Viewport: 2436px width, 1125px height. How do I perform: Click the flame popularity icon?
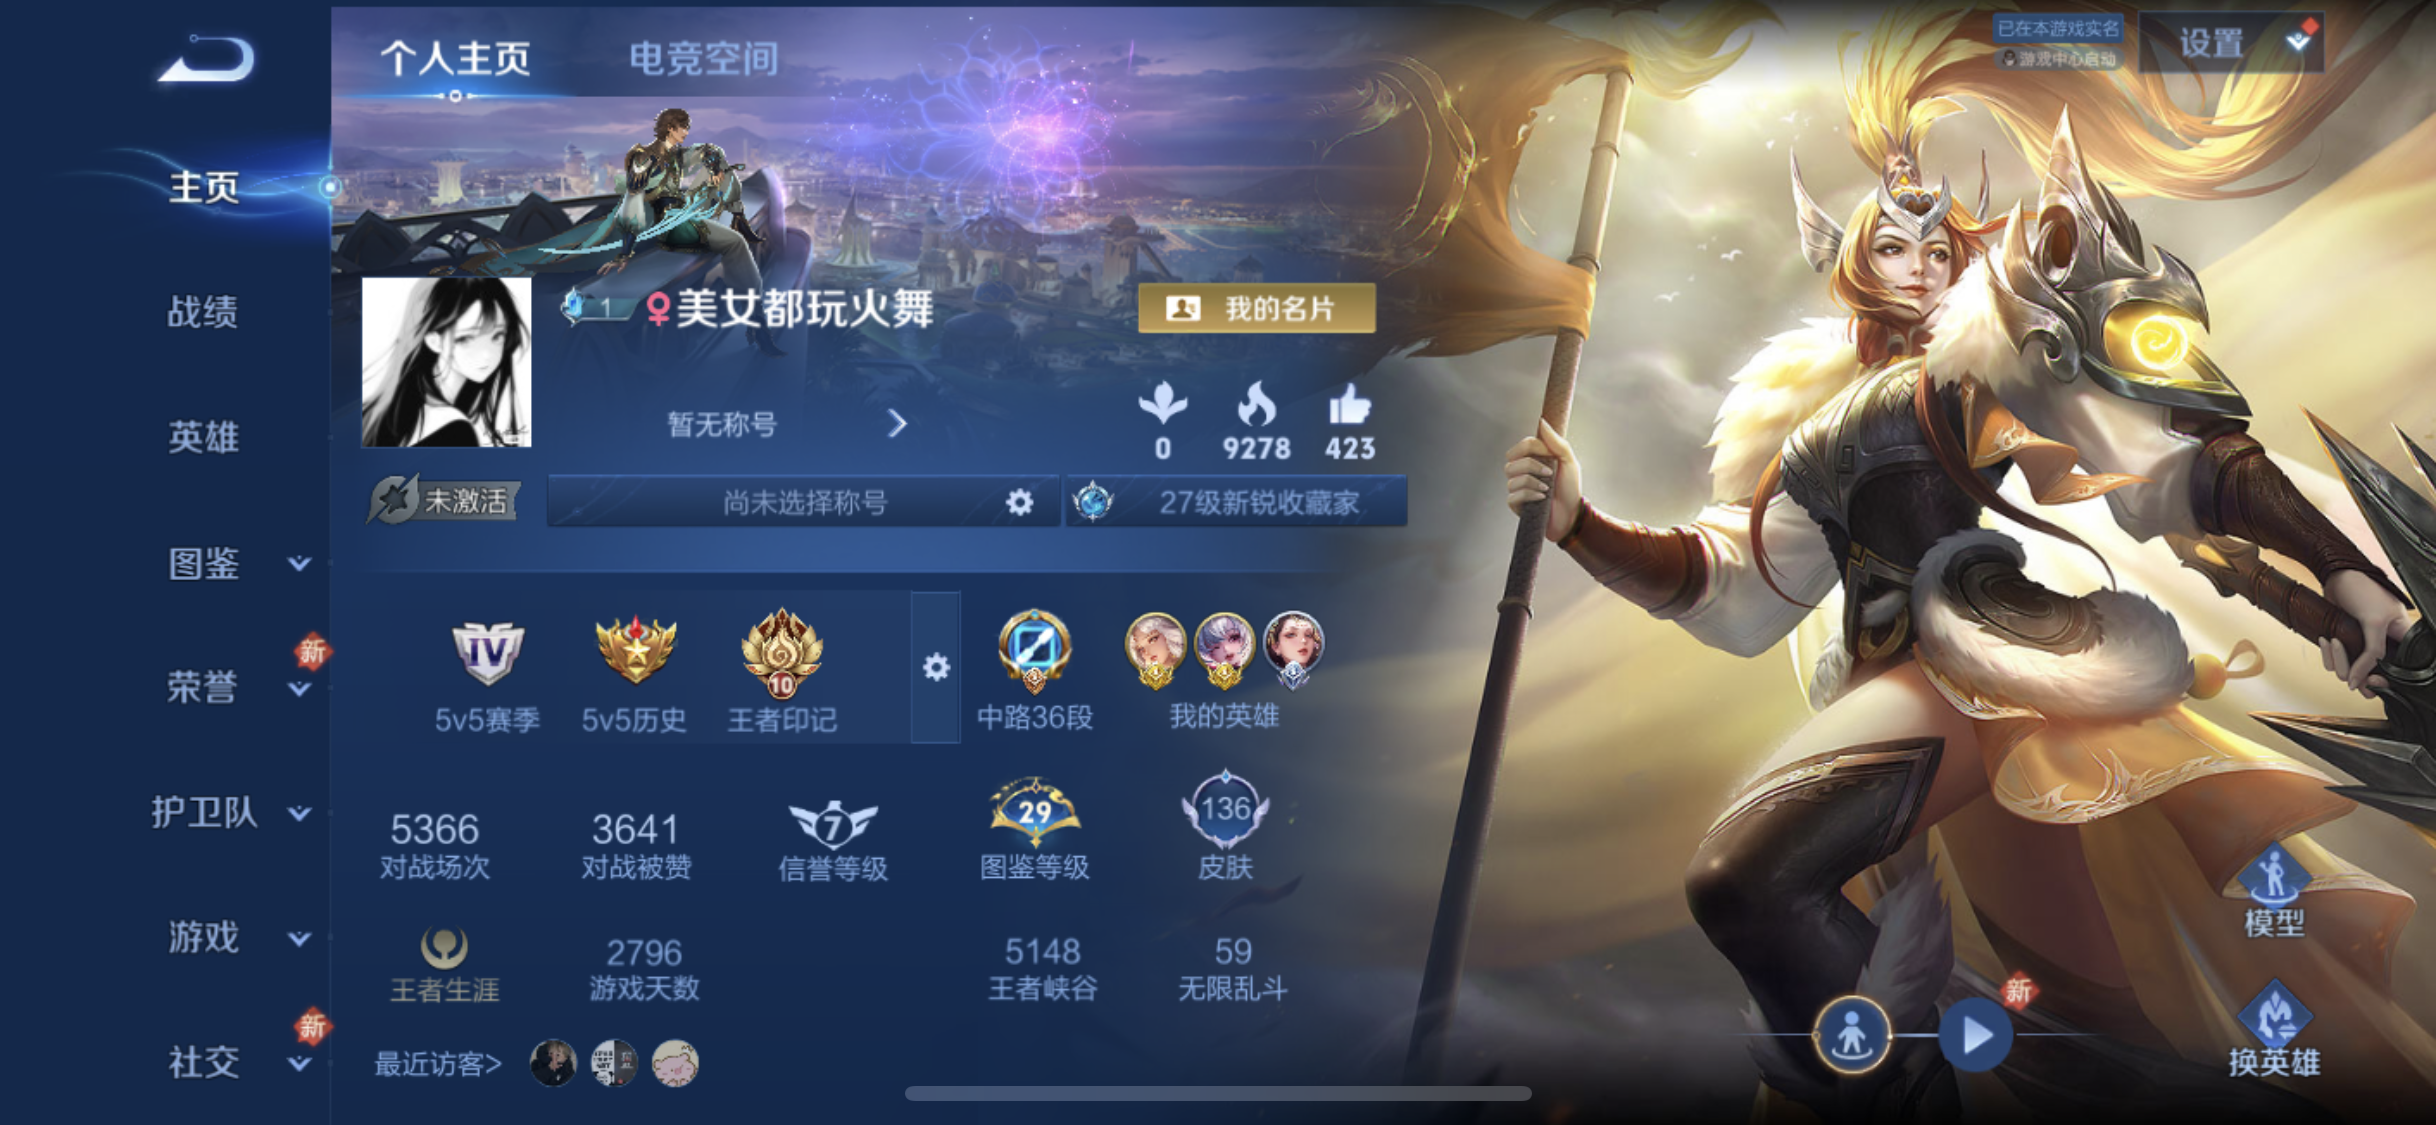[x=1256, y=405]
